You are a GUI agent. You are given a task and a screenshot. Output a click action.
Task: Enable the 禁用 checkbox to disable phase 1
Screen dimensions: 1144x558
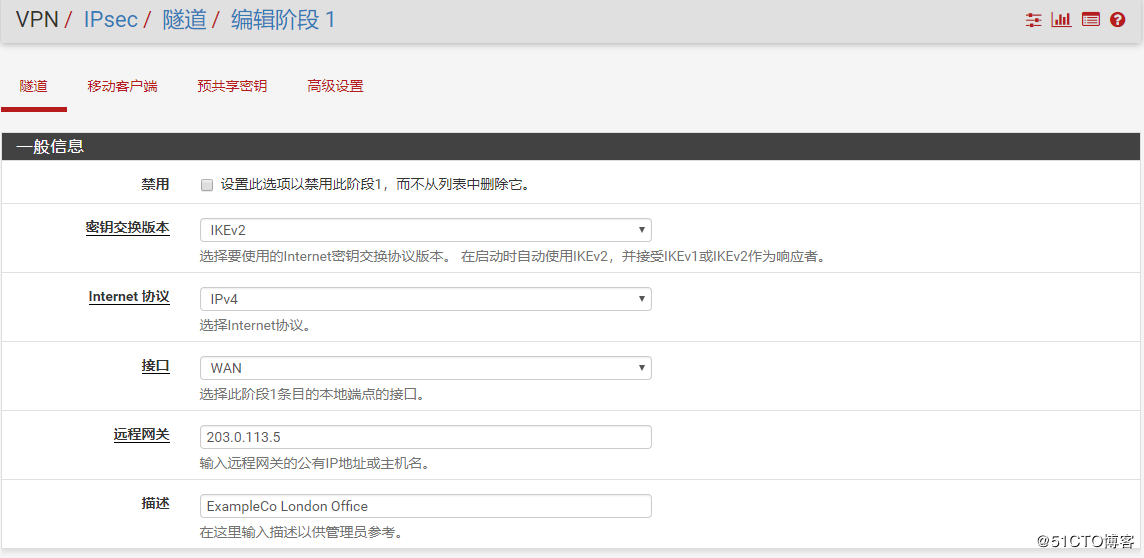[207, 185]
